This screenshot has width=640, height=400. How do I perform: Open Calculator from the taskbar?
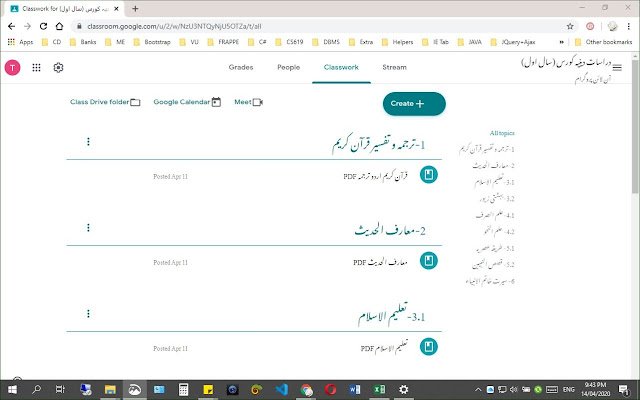click(x=183, y=390)
